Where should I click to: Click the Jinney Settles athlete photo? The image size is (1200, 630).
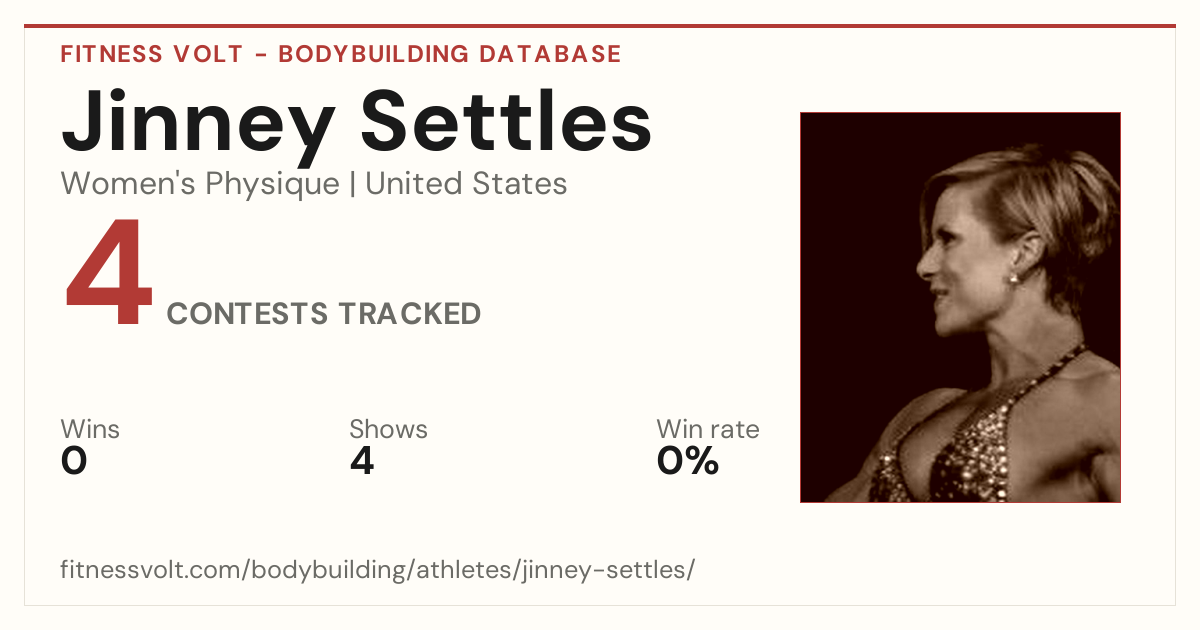click(960, 307)
